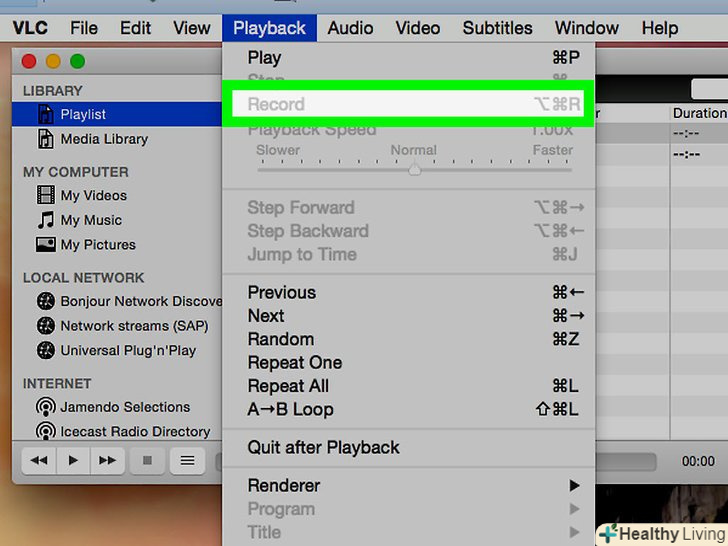Select Step Forward menu item
This screenshot has height=546, width=728.
[409, 208]
